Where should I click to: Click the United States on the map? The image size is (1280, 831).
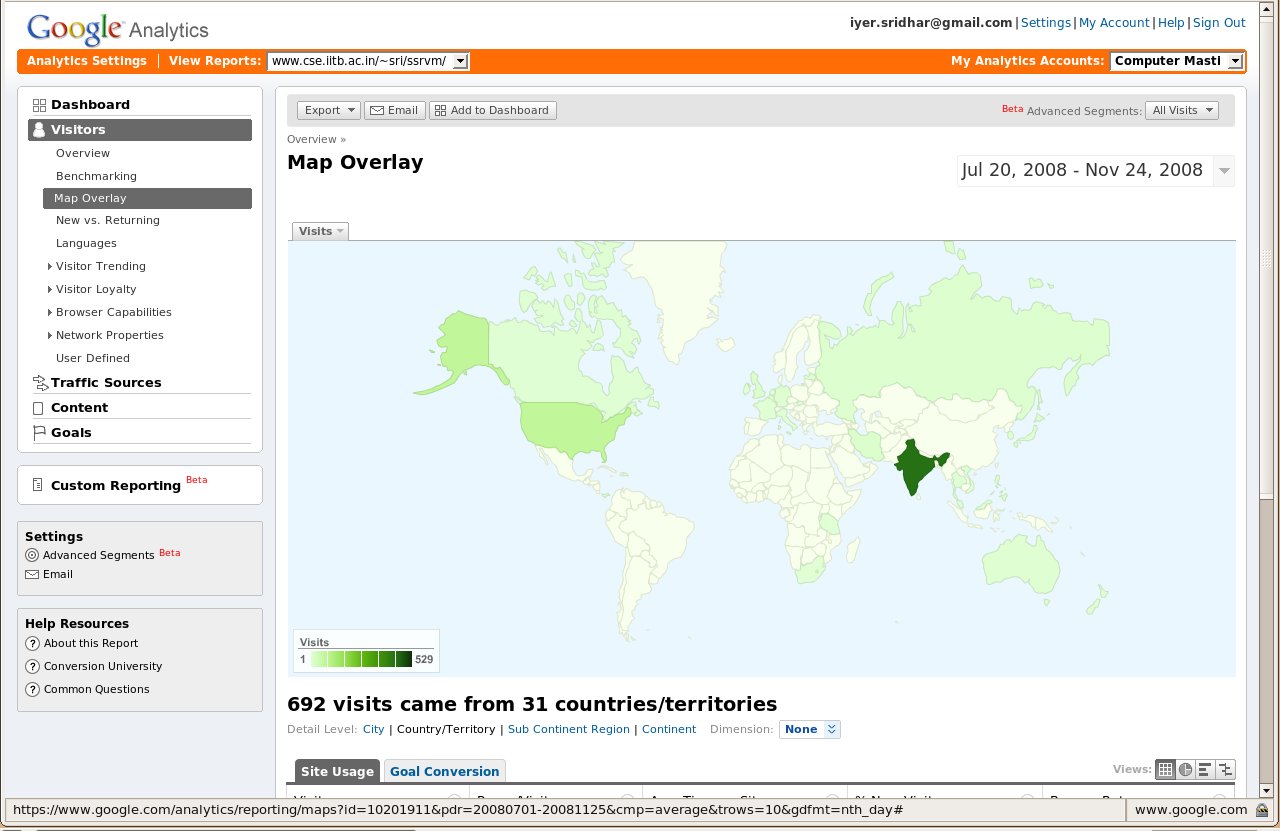570,428
